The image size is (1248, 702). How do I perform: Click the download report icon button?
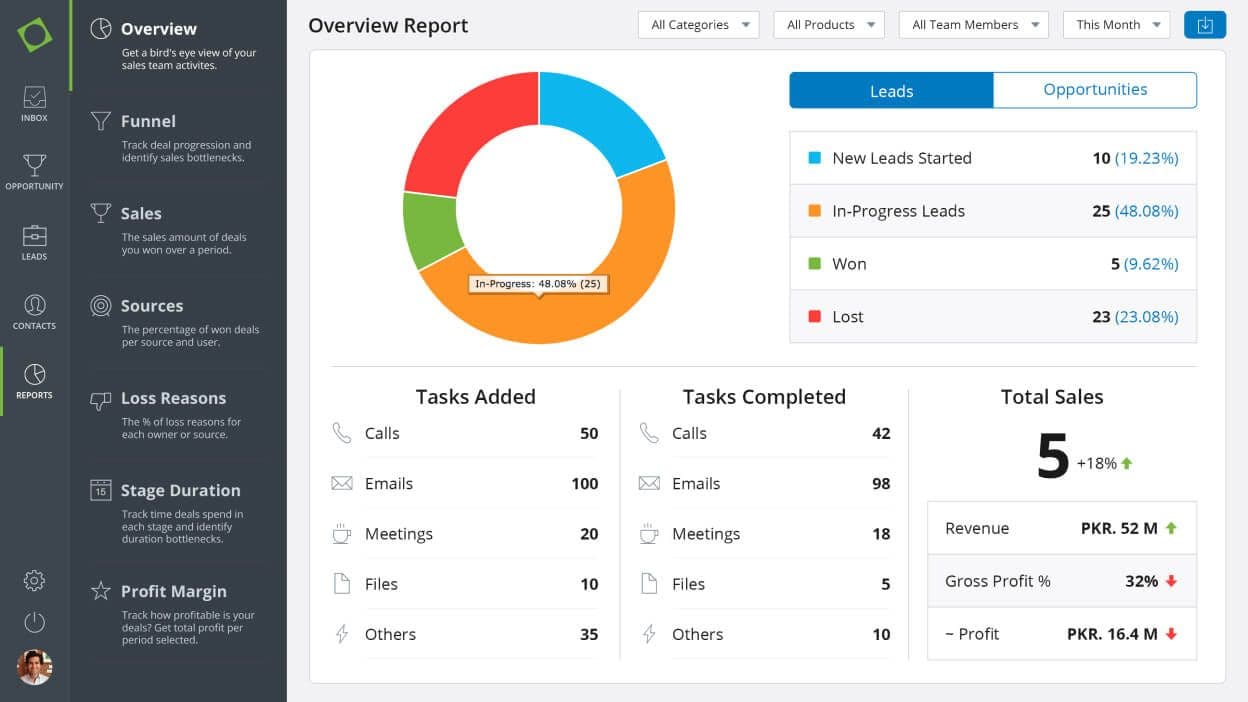1204,25
